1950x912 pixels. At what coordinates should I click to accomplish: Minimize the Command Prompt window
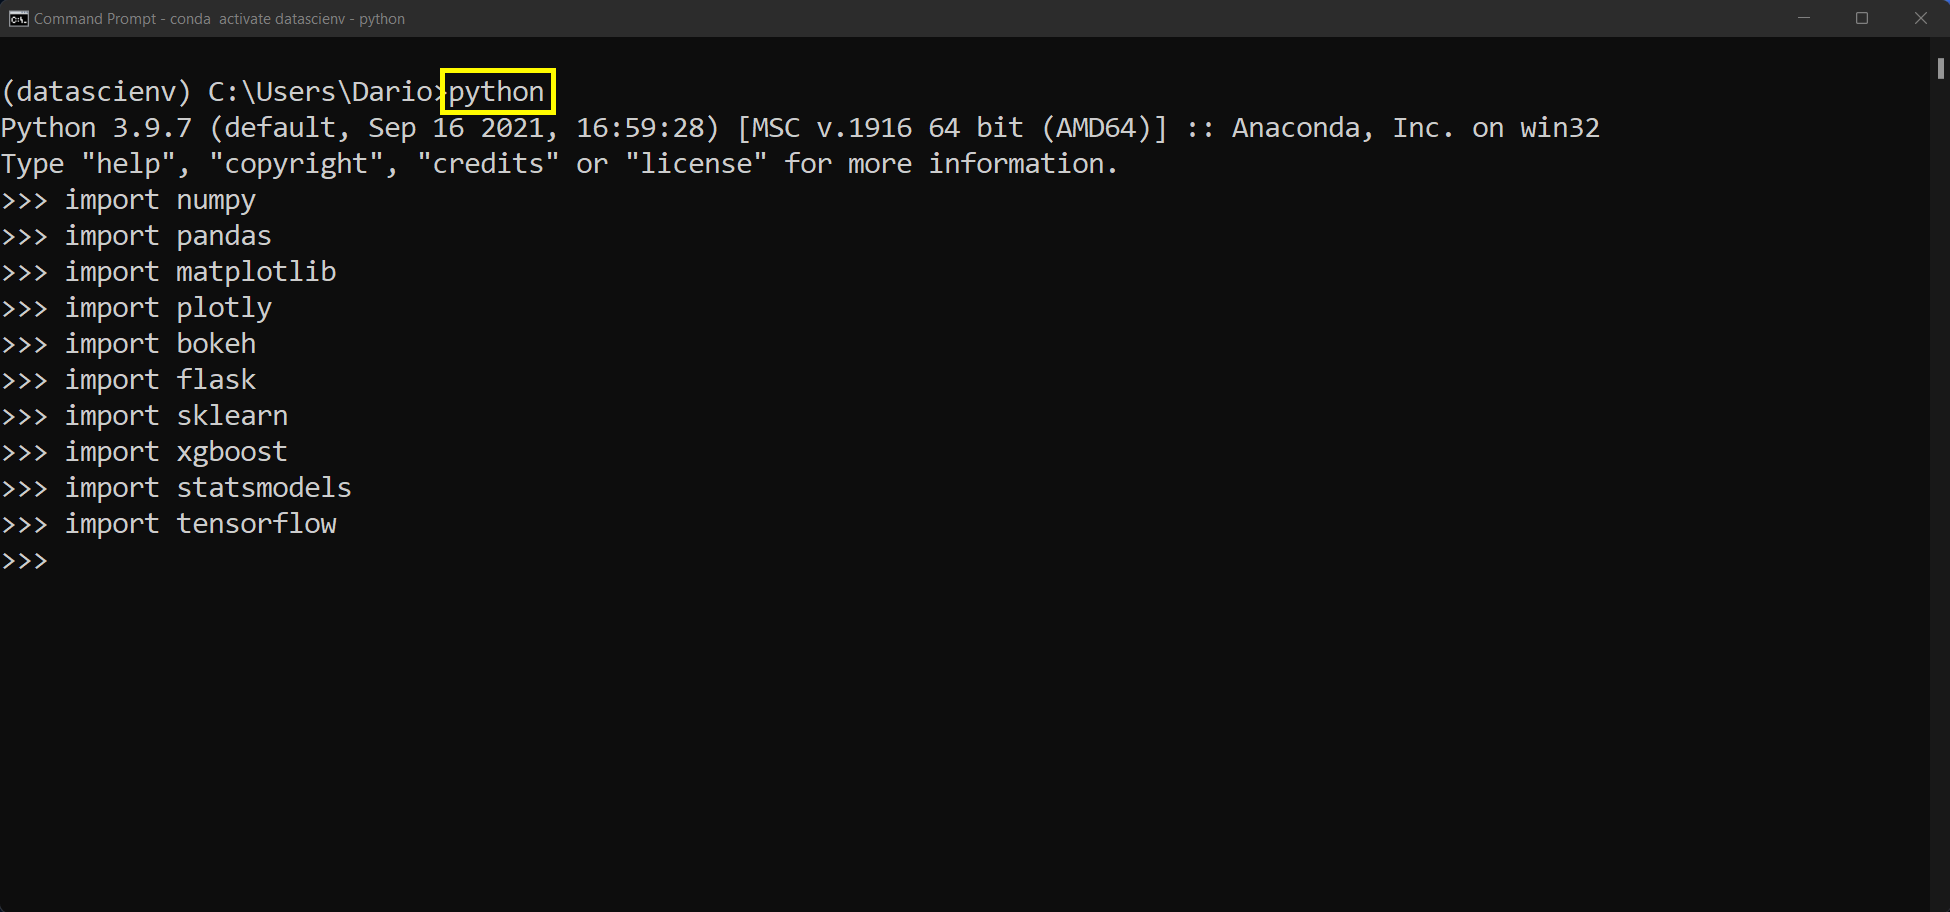point(1804,19)
